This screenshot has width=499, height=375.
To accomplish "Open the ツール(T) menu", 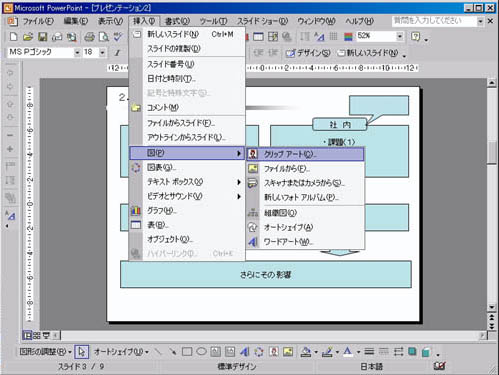I will click(x=213, y=21).
